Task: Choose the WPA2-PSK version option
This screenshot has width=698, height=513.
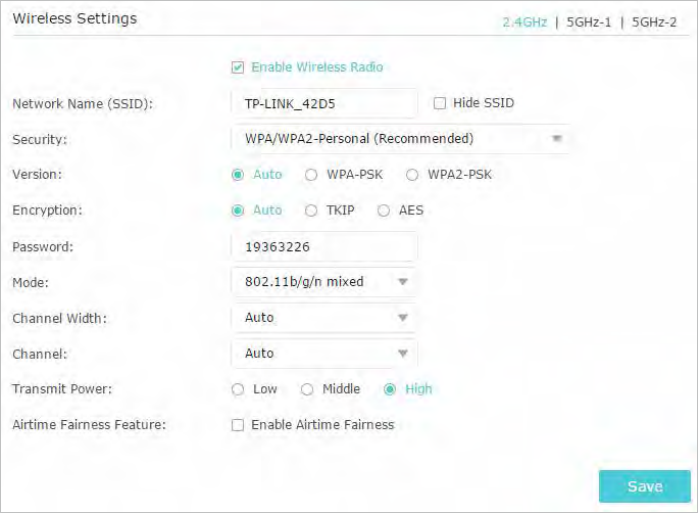Action: click(x=412, y=175)
